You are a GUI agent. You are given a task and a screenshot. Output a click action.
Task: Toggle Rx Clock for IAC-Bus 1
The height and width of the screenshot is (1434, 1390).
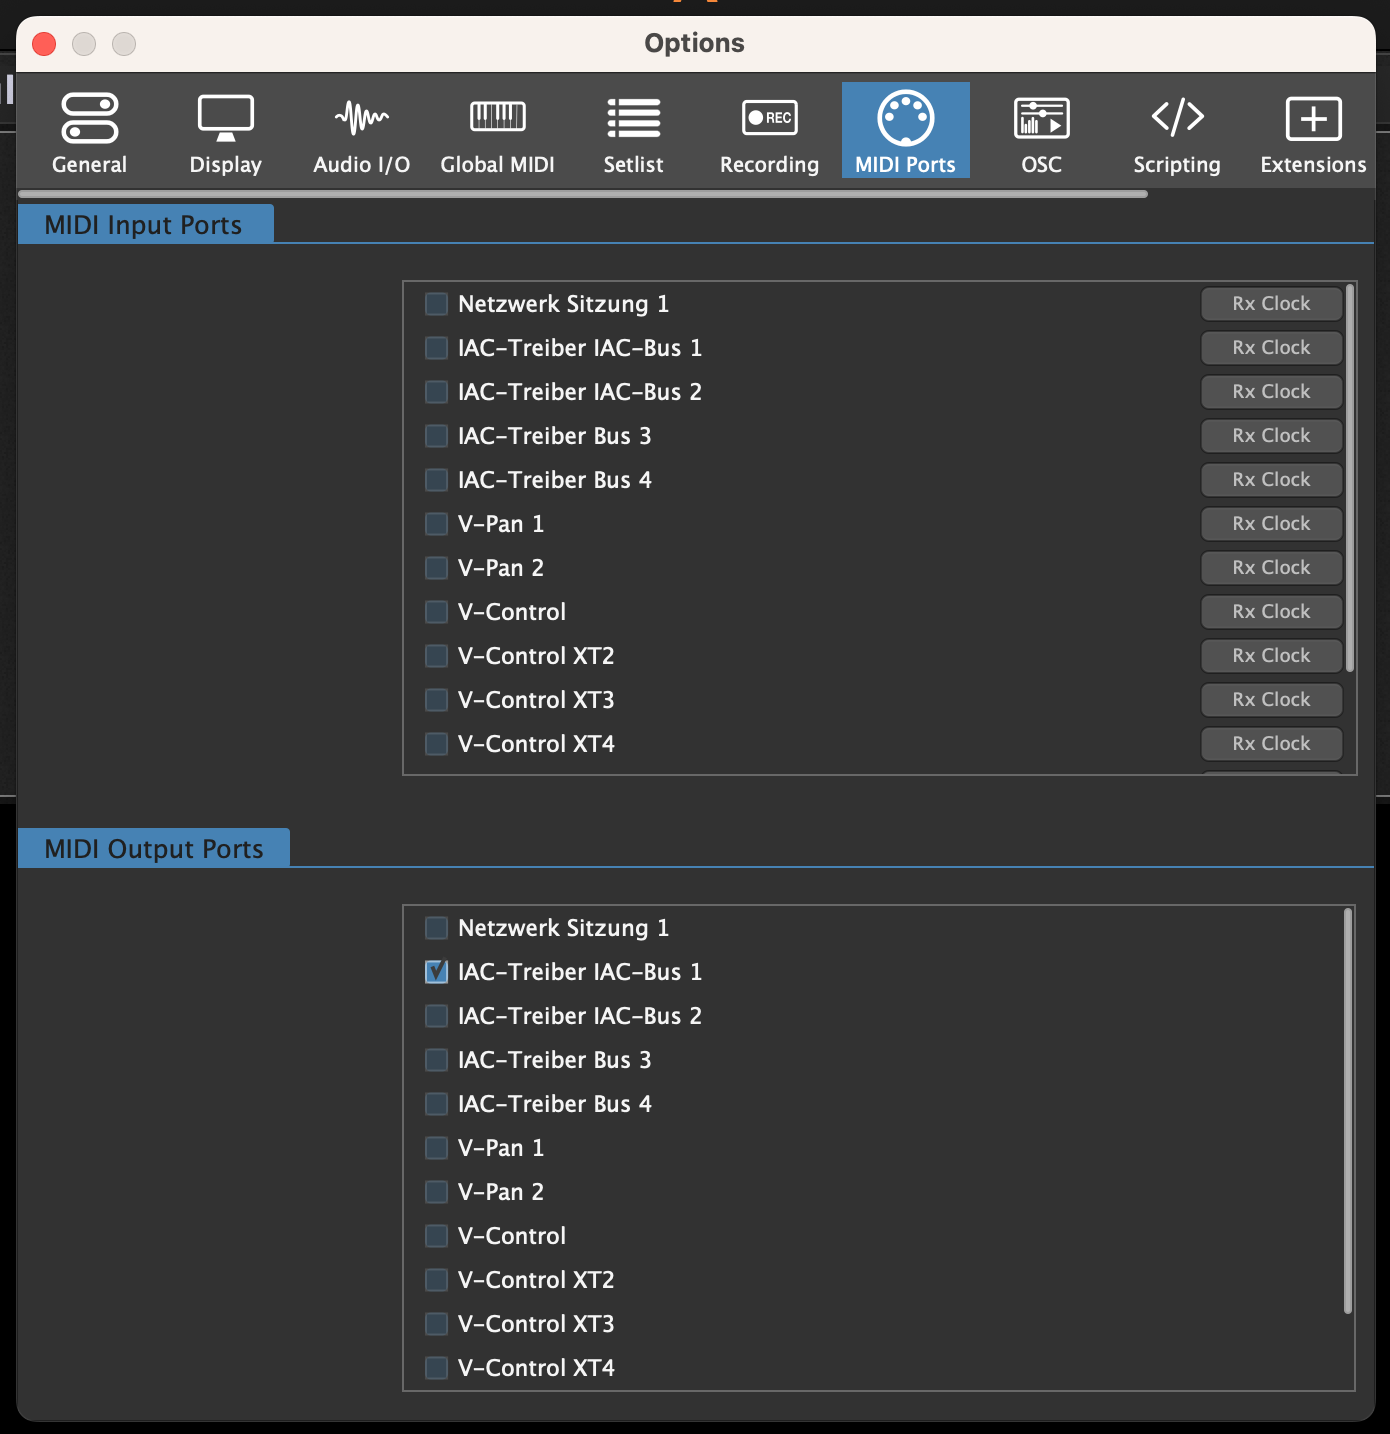[1271, 348]
